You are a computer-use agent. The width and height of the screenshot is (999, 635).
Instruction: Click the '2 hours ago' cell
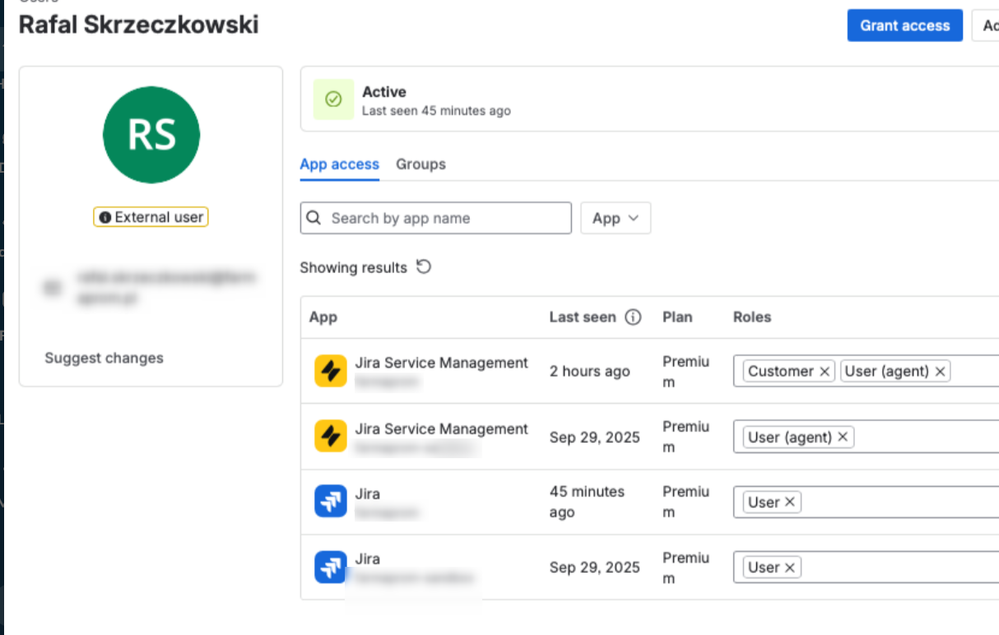pos(589,371)
